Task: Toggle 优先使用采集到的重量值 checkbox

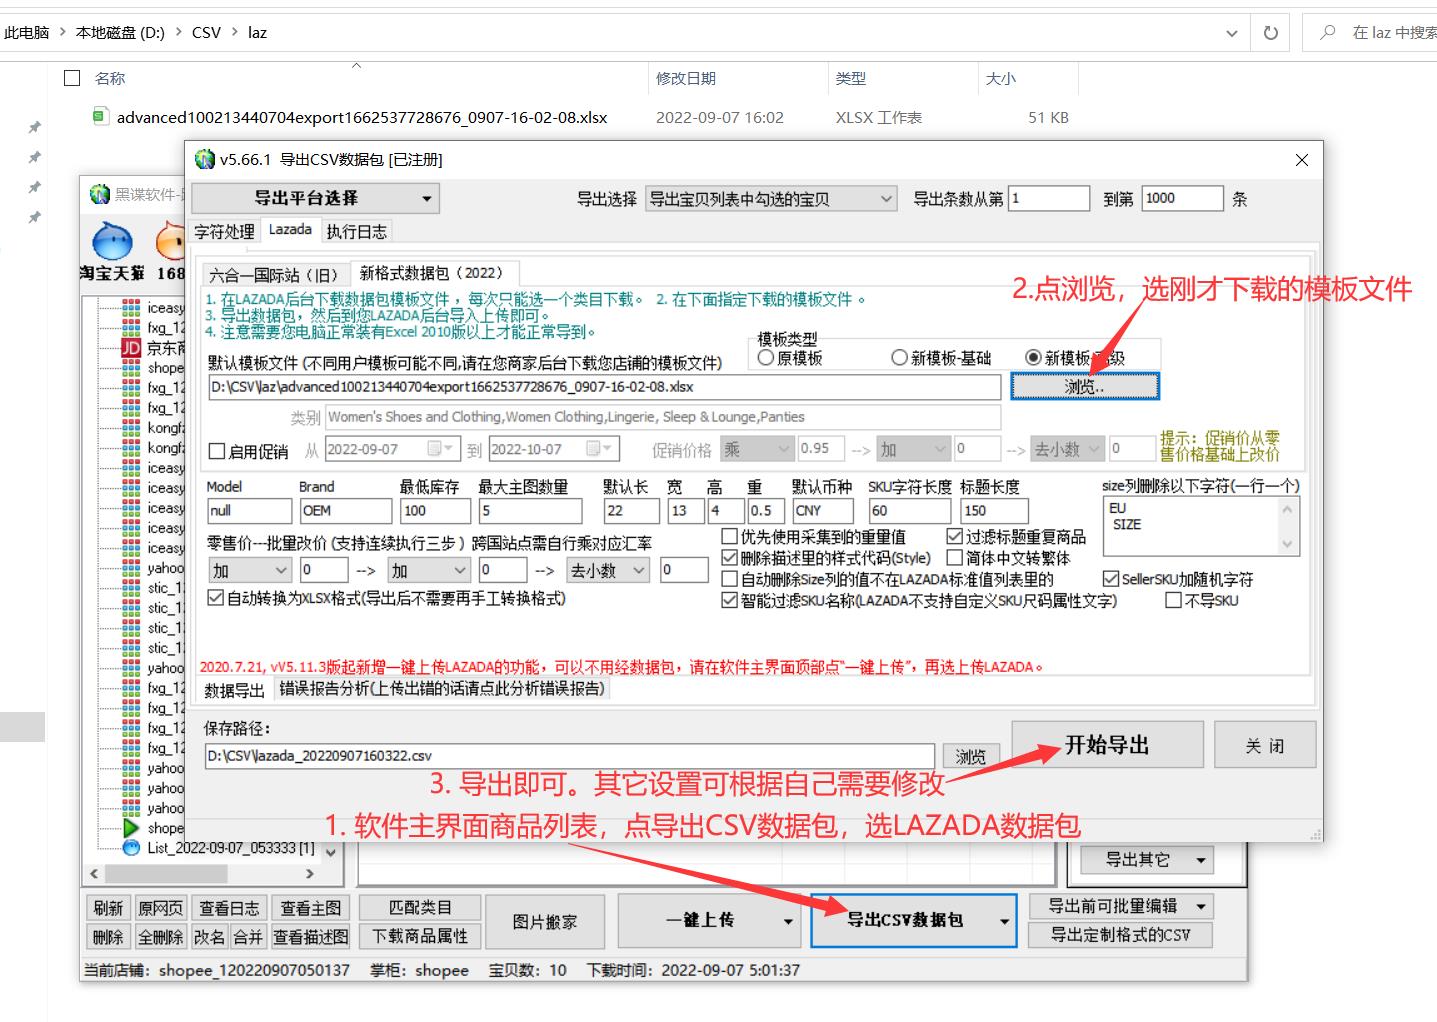Action: point(730,537)
